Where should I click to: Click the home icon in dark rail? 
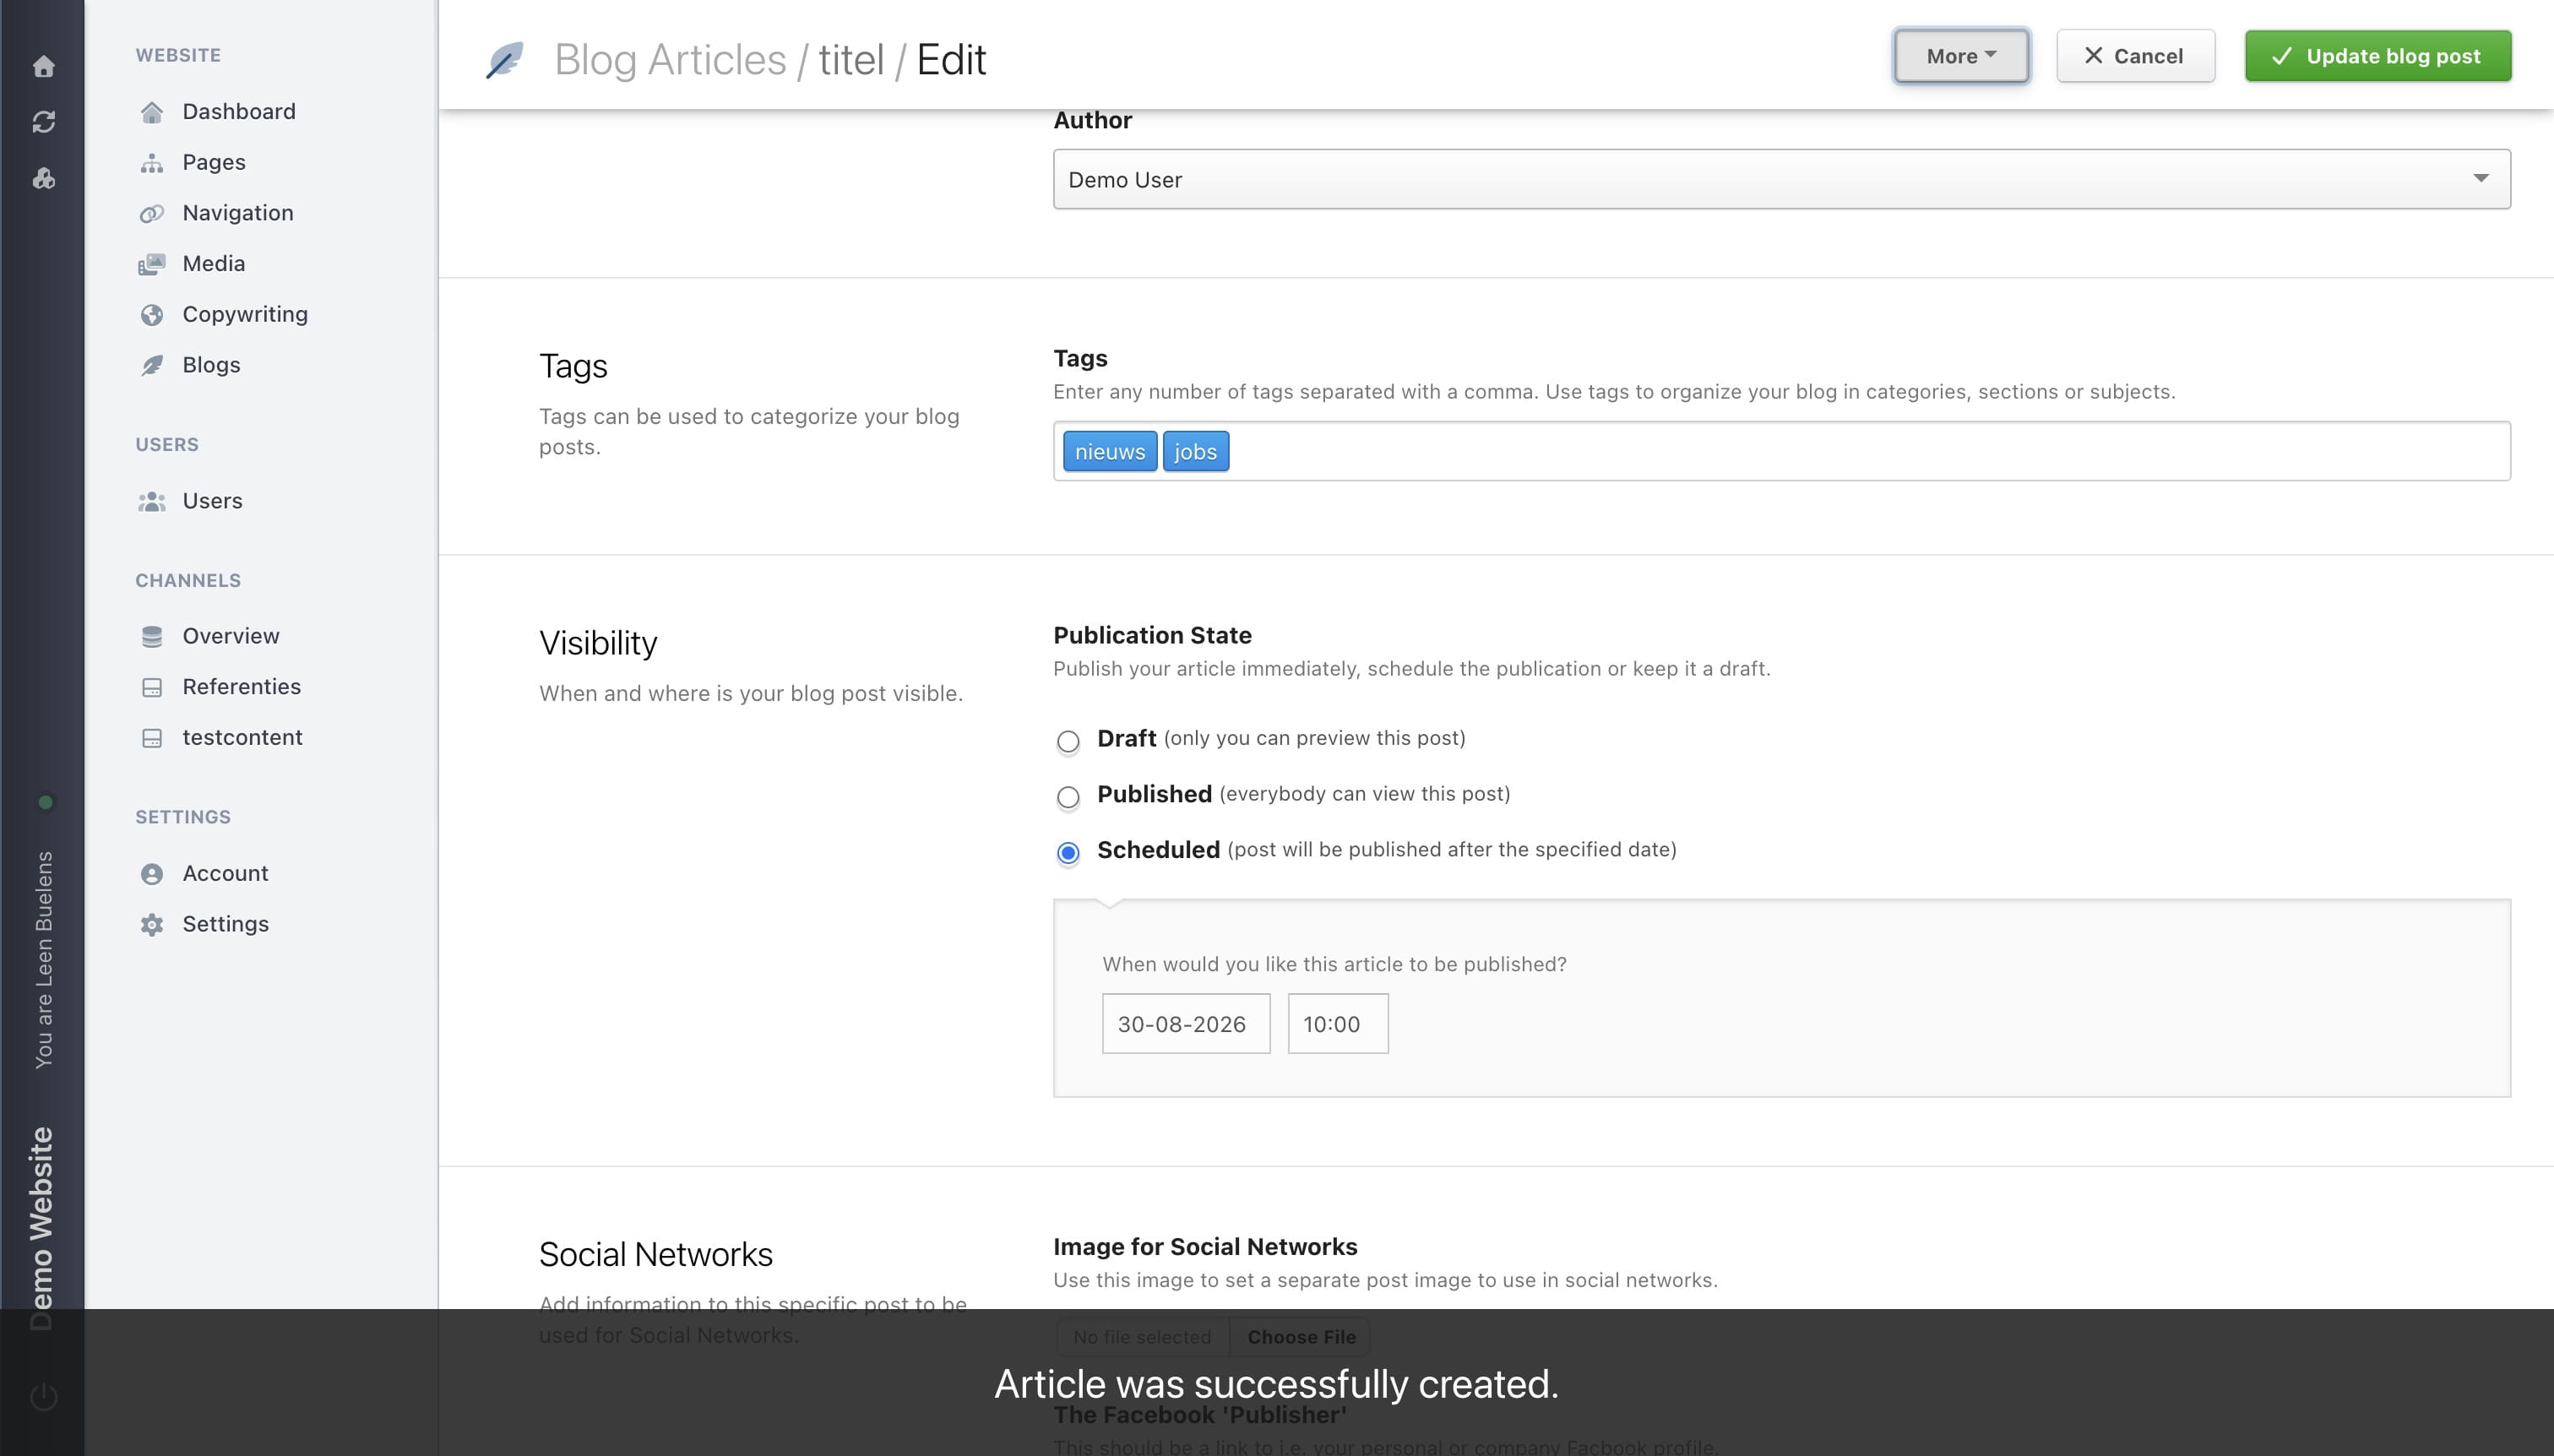coord(43,66)
